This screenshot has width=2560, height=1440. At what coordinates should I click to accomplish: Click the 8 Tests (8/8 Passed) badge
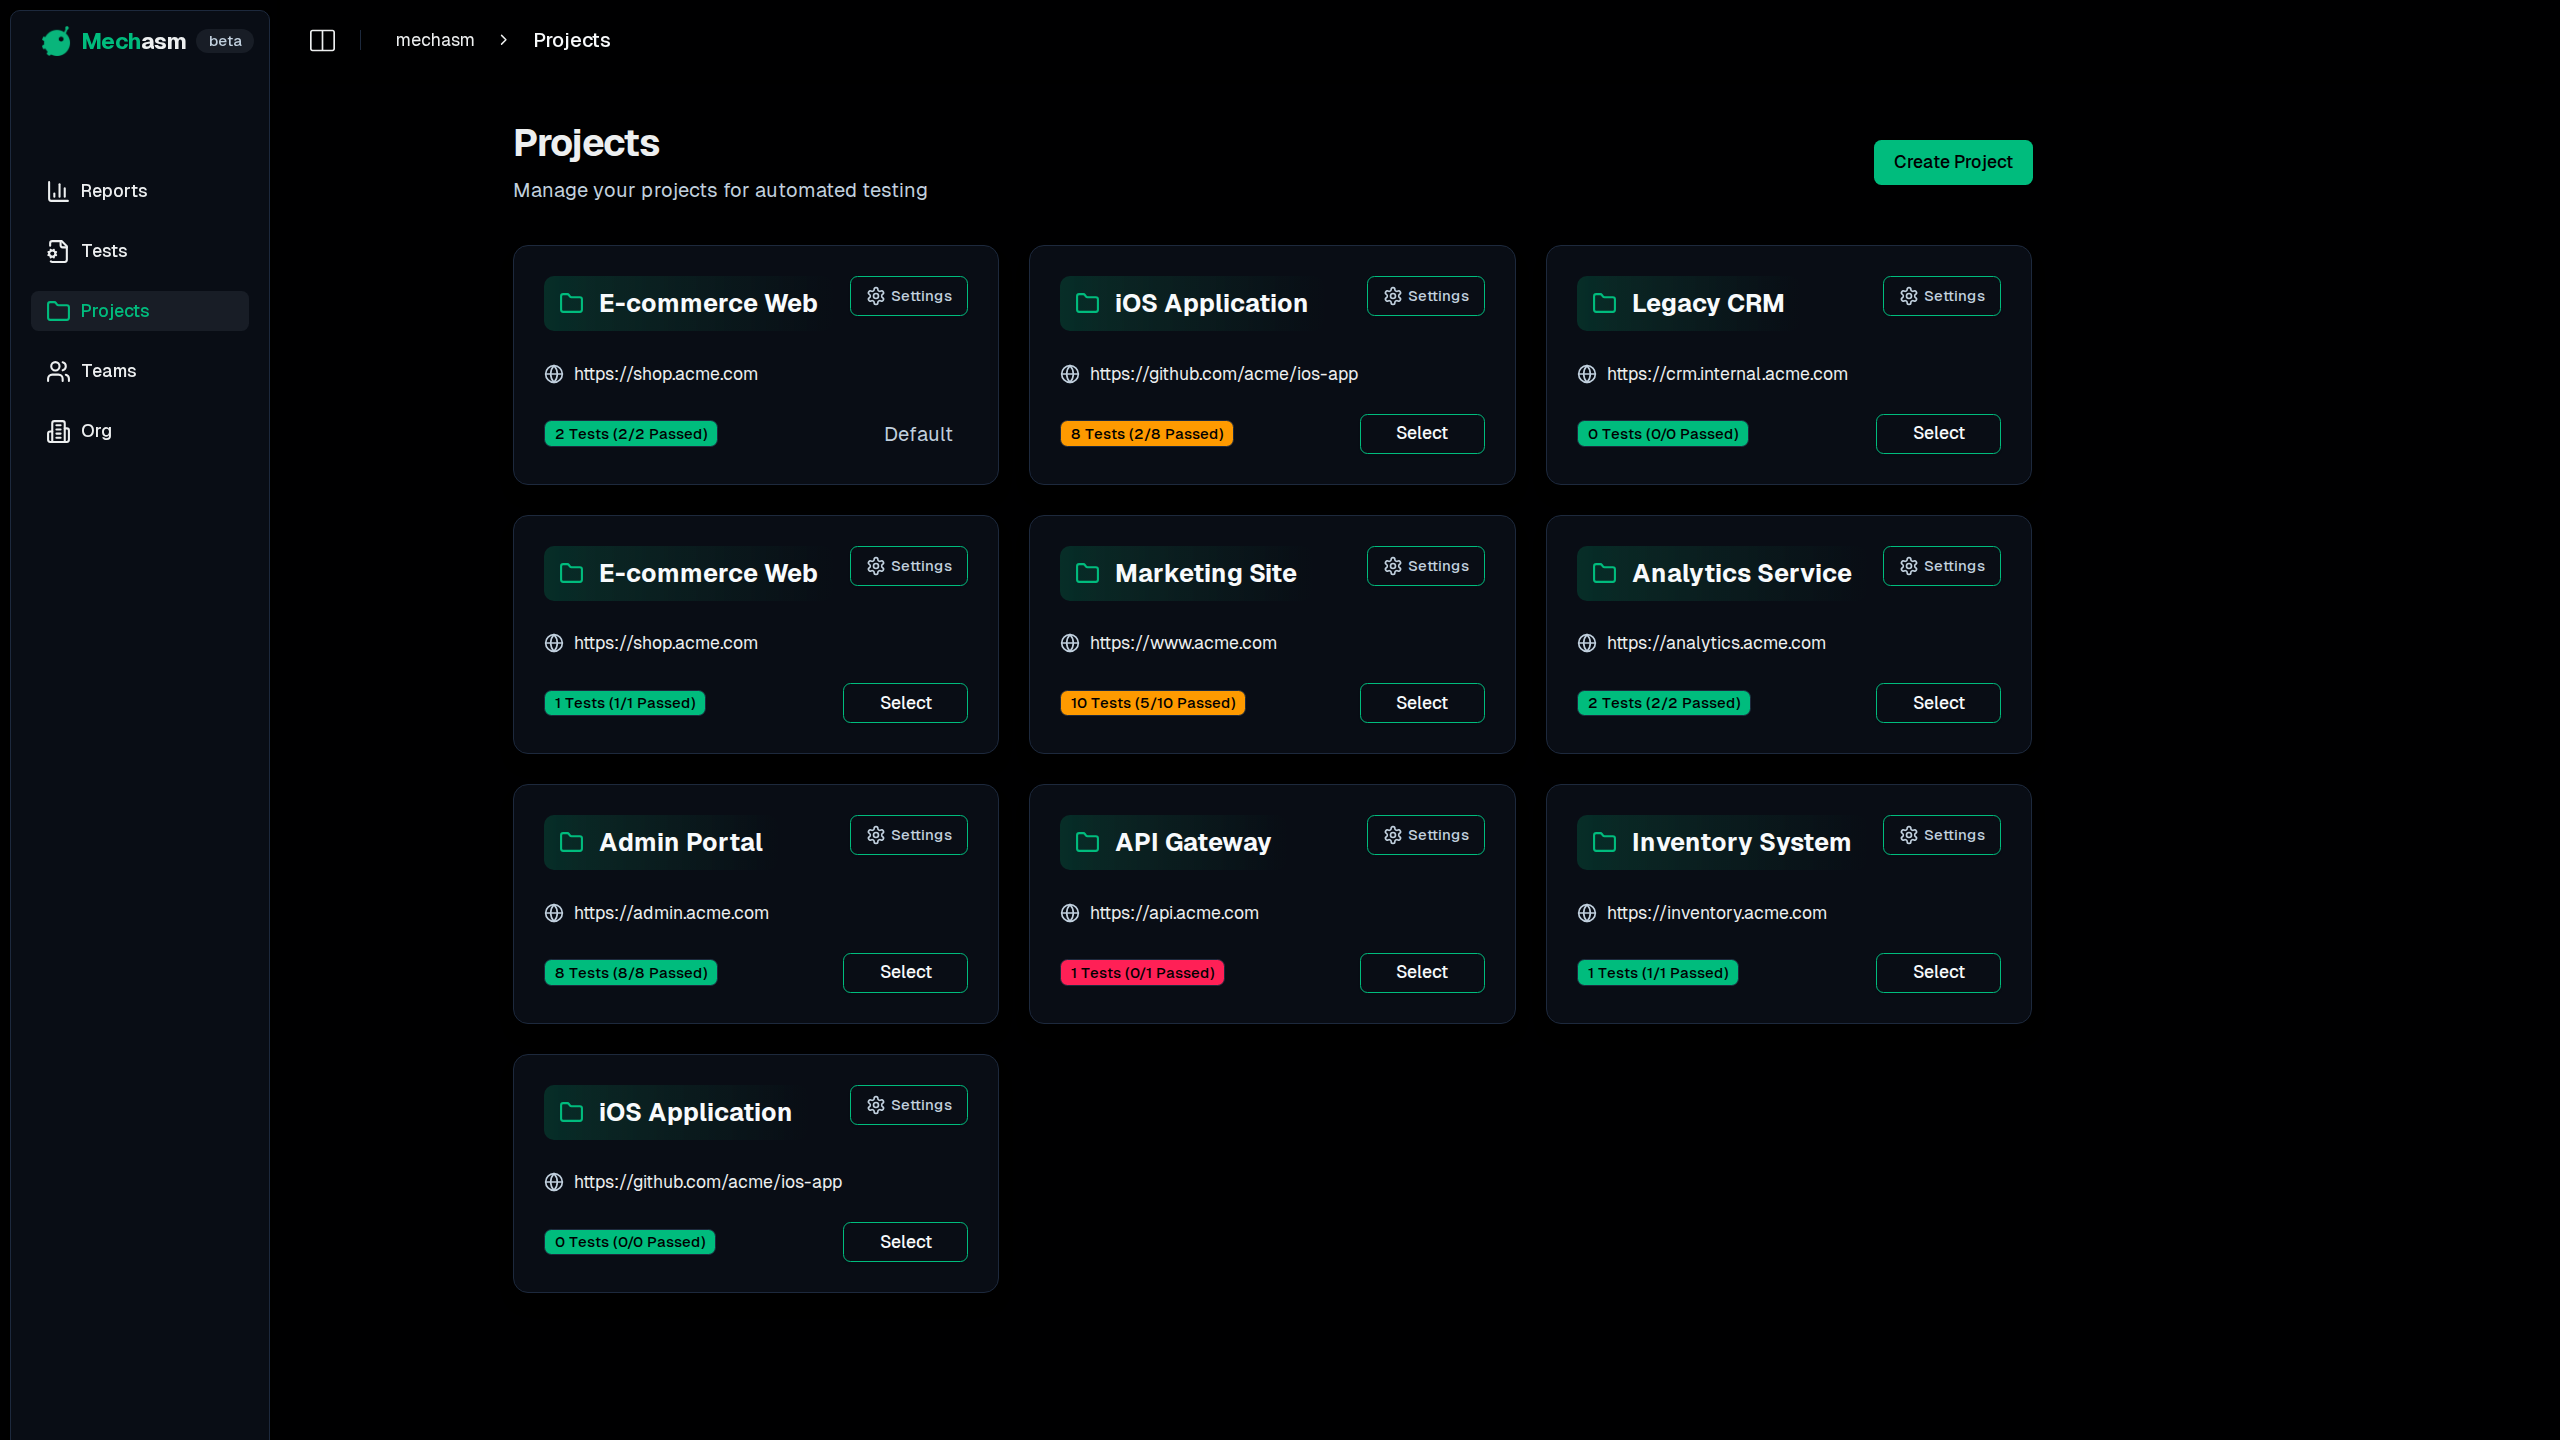pyautogui.click(x=630, y=972)
